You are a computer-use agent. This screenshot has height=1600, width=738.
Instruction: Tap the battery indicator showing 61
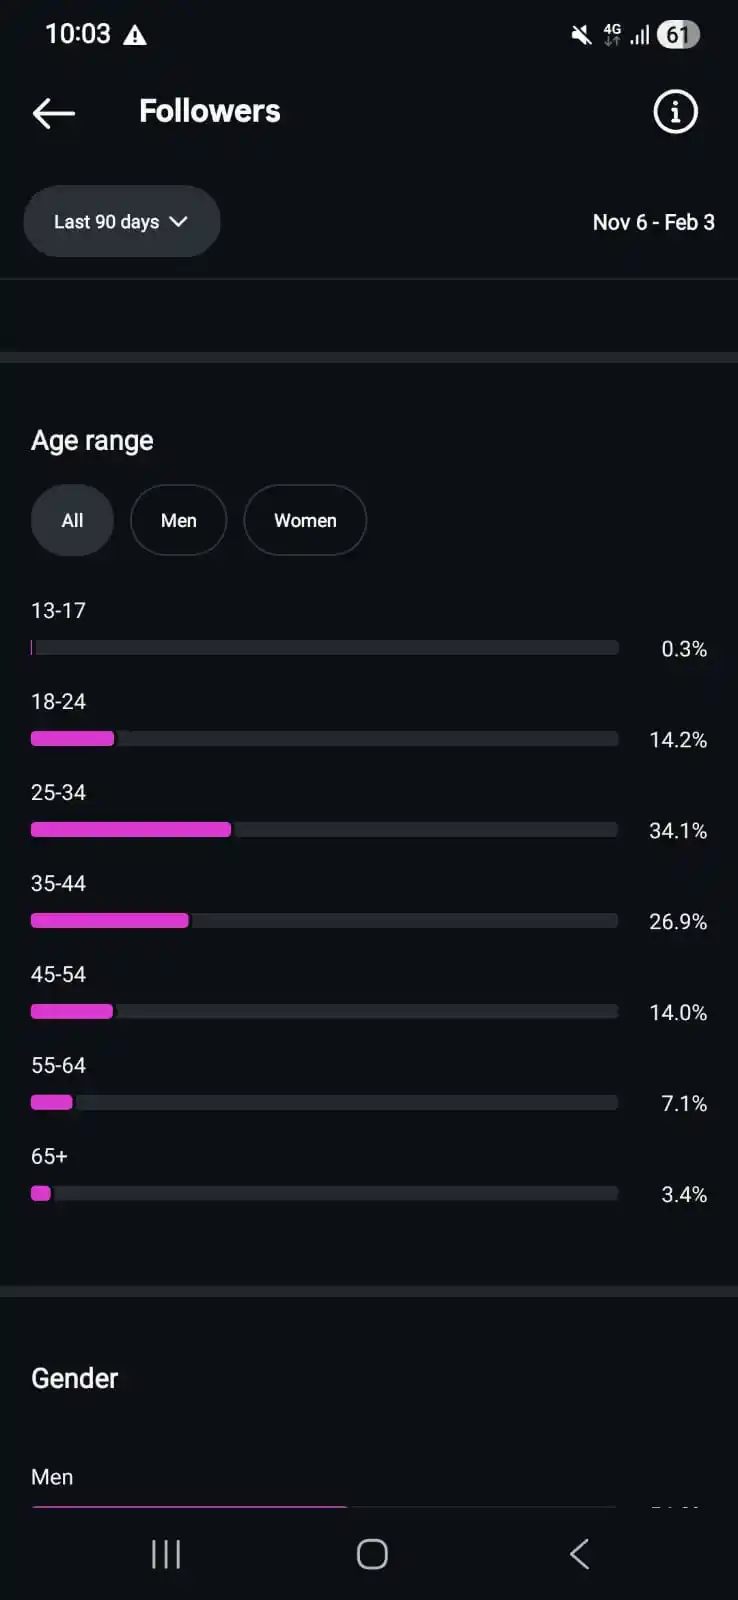coord(678,35)
